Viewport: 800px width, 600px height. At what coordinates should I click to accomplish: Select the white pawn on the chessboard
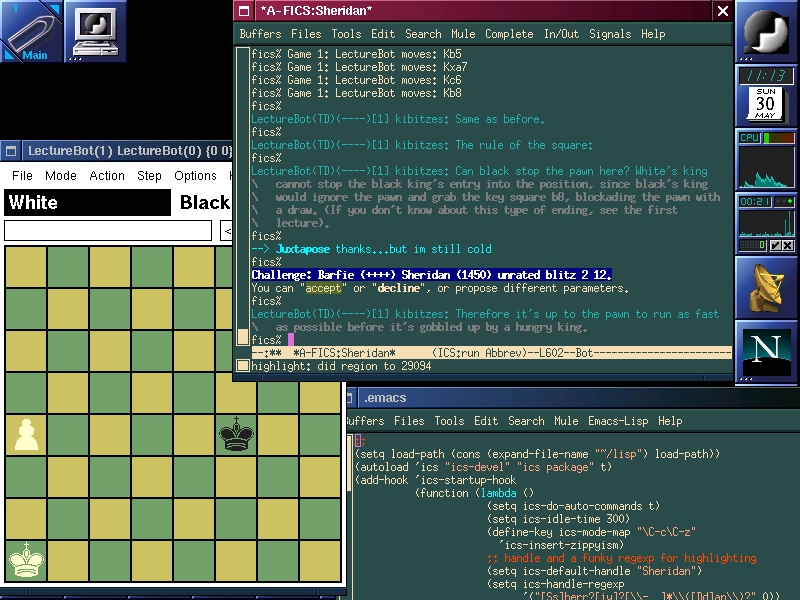coord(26,435)
